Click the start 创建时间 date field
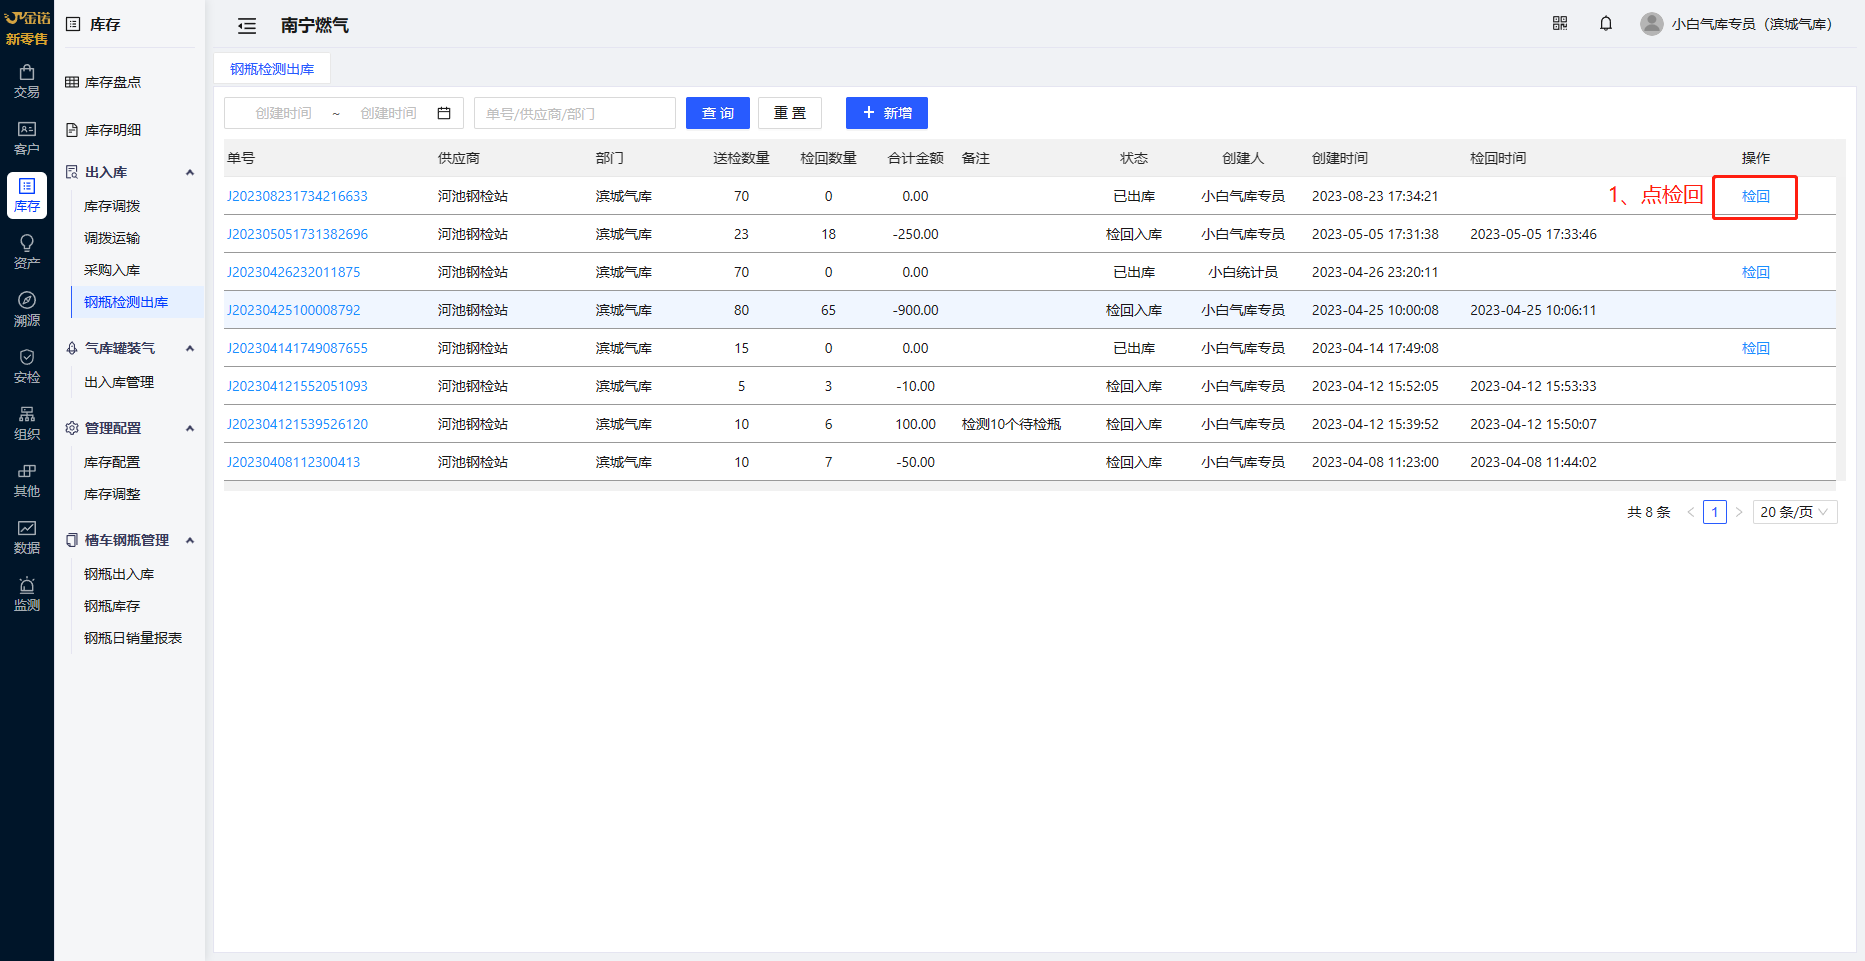 [x=283, y=113]
